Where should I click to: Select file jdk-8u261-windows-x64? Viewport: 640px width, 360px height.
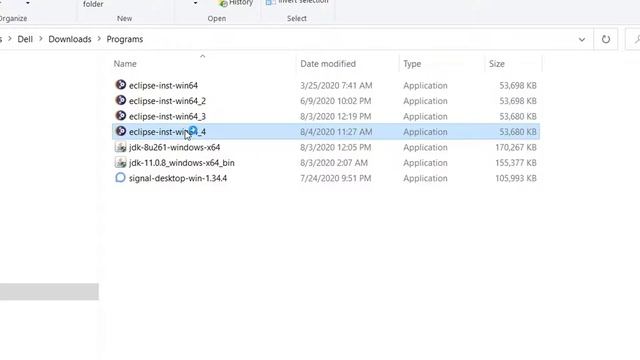[175, 147]
